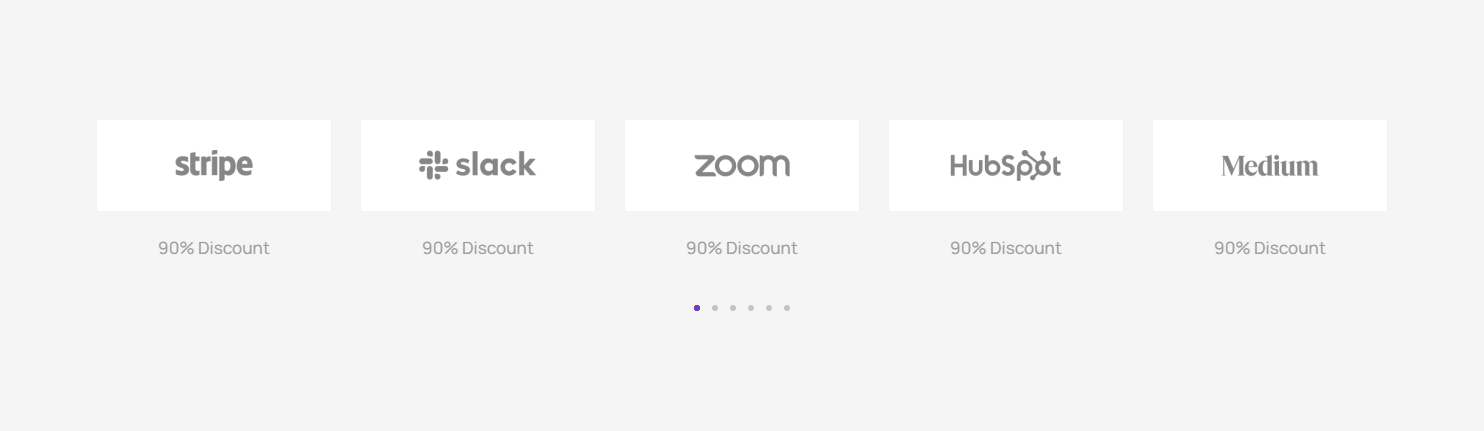The height and width of the screenshot is (431, 1484).
Task: Select the active purple carousel dot
Action: [697, 308]
